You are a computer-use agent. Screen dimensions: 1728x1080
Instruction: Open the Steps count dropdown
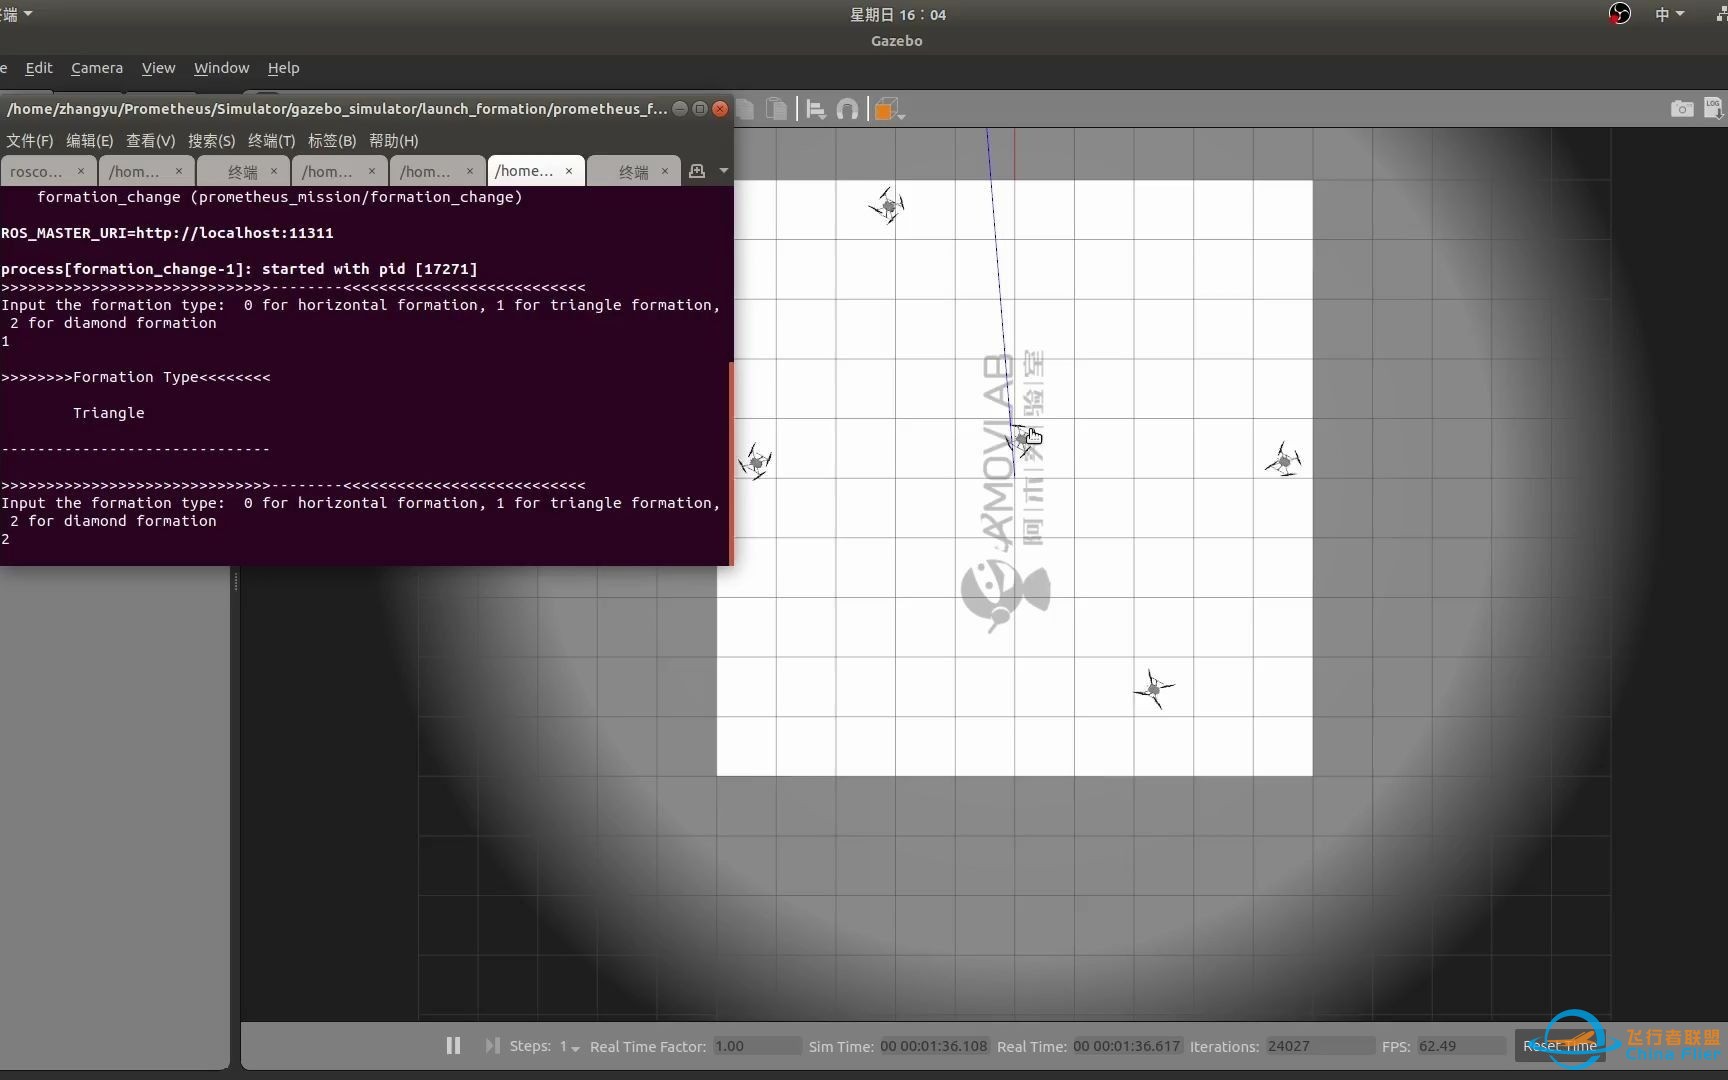coord(570,1046)
